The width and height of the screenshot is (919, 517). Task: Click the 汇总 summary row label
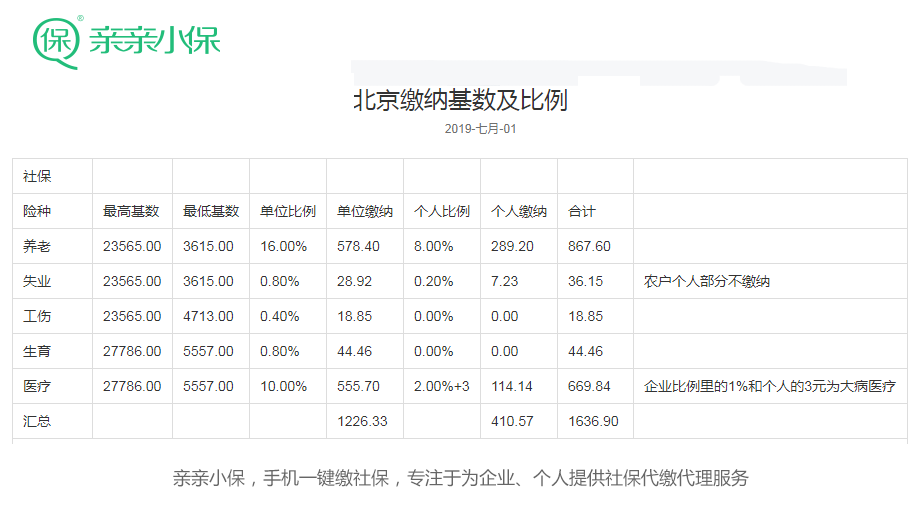37,421
